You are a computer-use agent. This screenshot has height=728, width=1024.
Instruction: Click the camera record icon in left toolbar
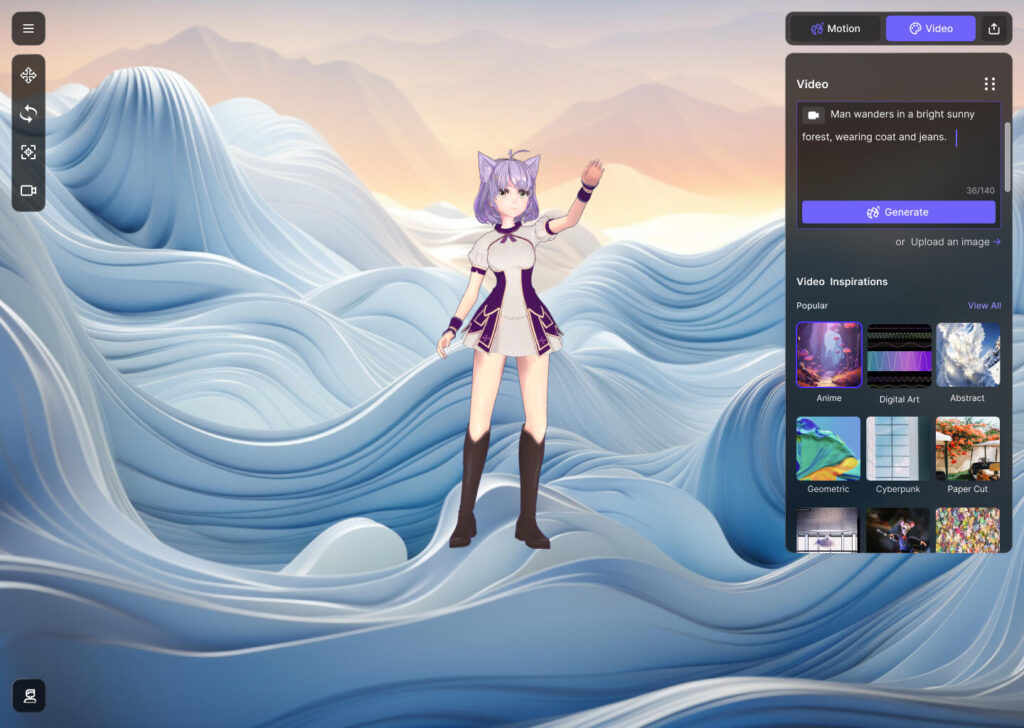(28, 190)
